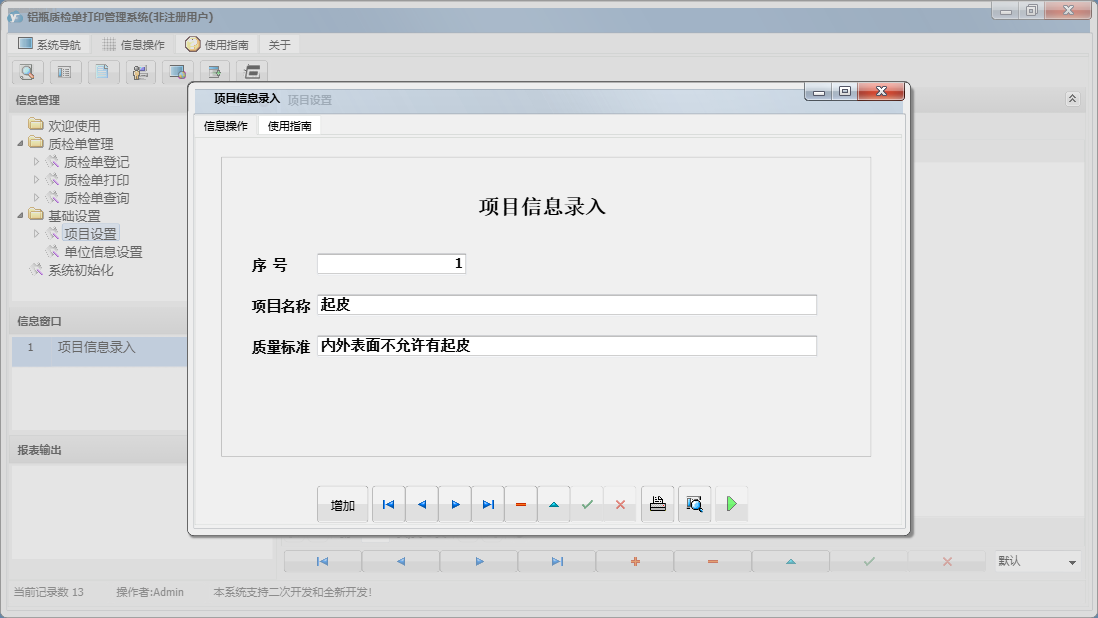Delete the record using the red minus icon
The width and height of the screenshot is (1098, 618).
[520, 504]
